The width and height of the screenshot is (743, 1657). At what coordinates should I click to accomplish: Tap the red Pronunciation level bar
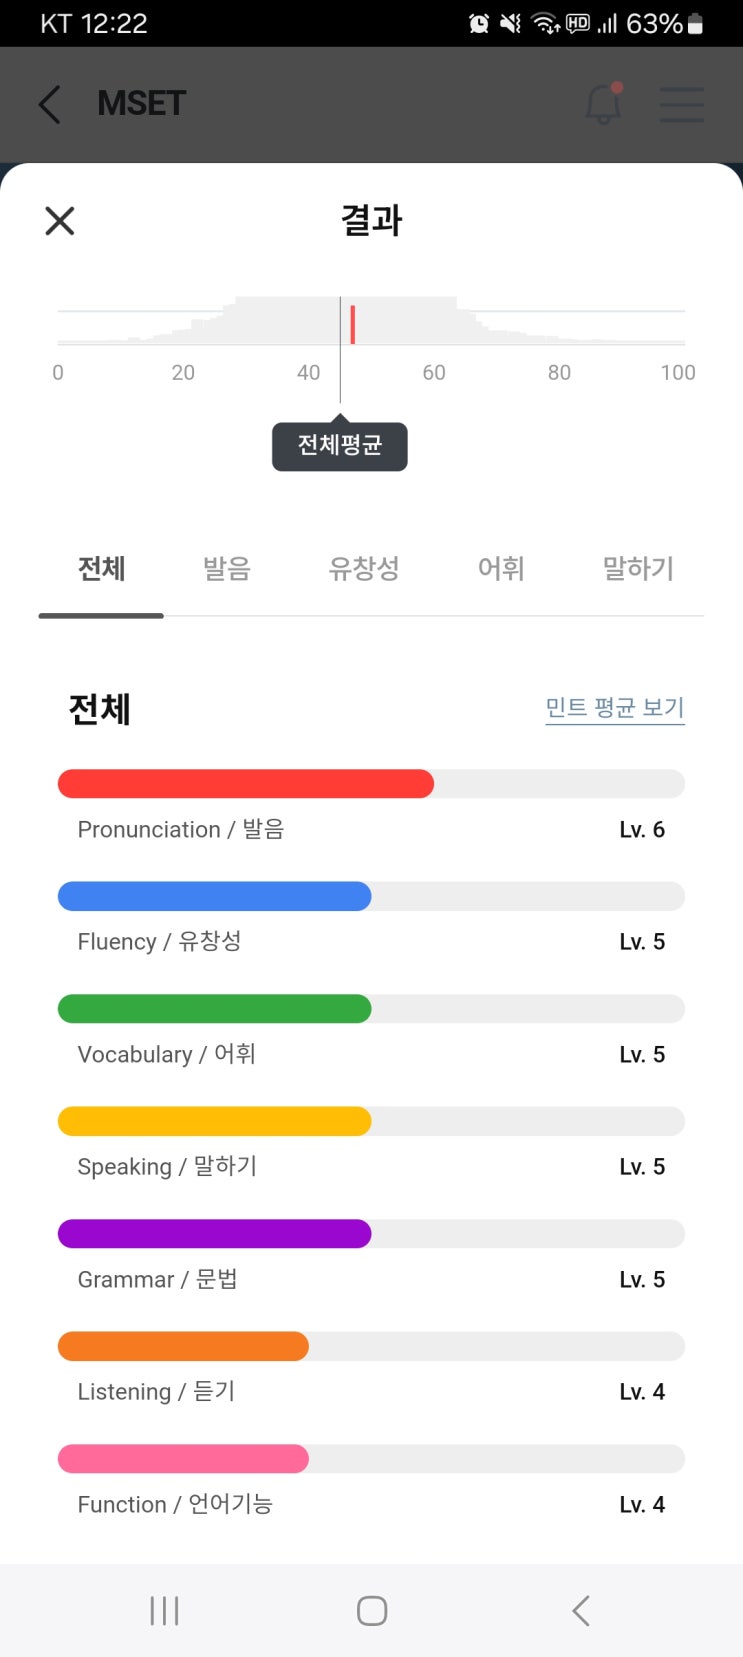(246, 784)
